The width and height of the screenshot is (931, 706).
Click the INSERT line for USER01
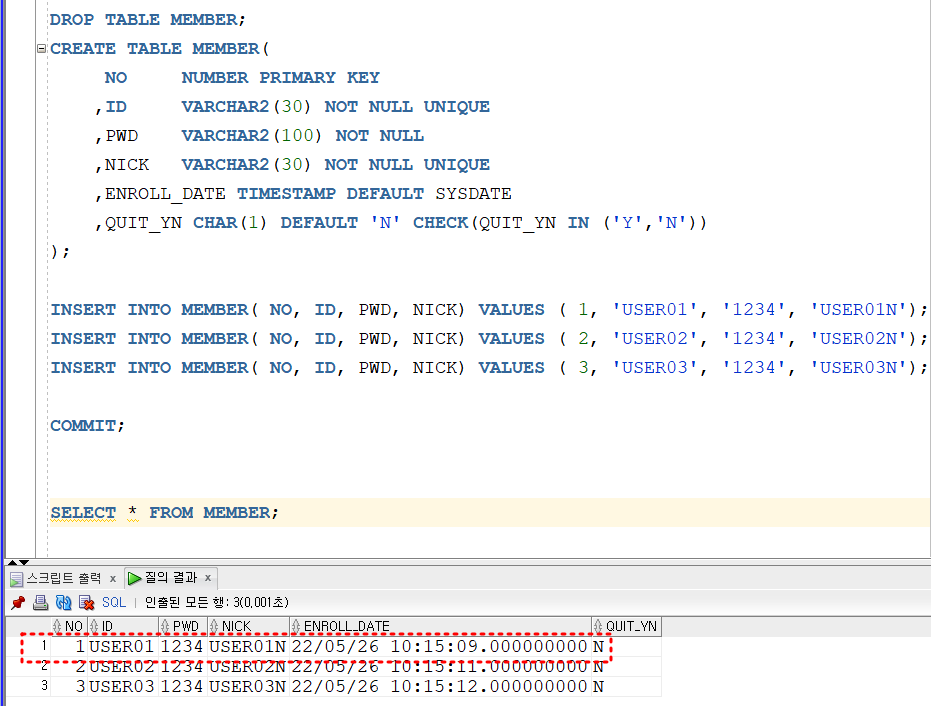(x=488, y=309)
